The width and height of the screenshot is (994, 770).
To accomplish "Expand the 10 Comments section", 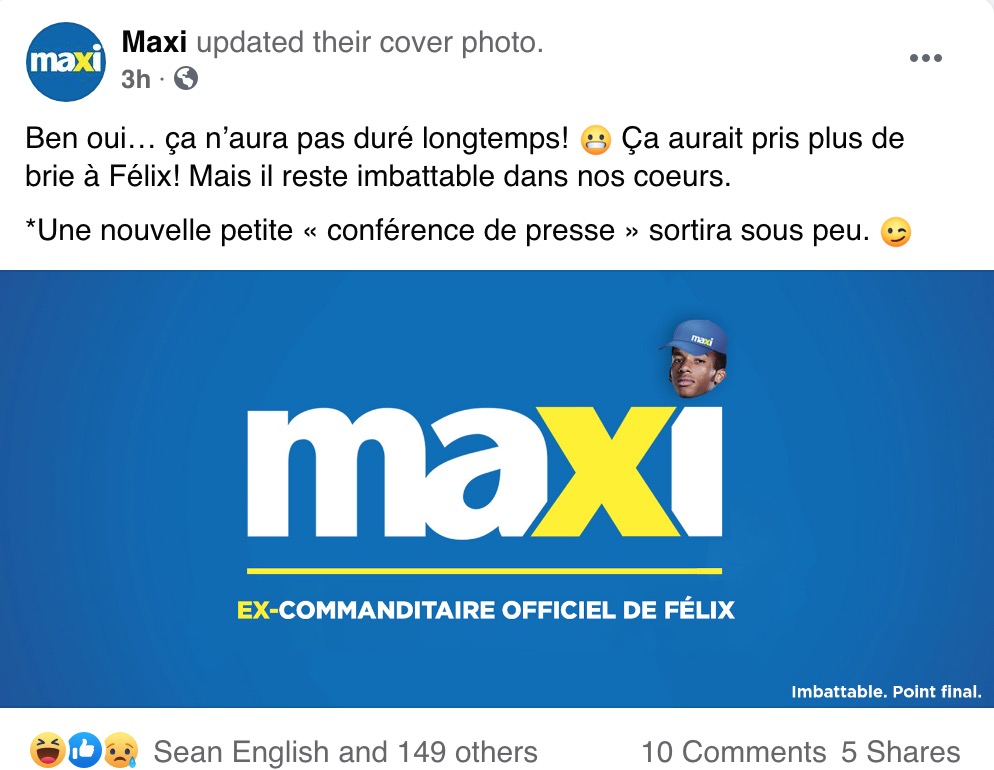I will pos(733,752).
